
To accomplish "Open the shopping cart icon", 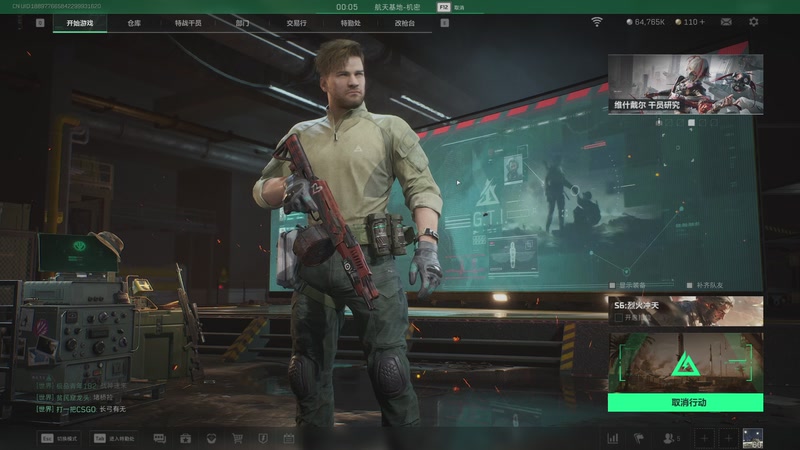I will (237, 438).
